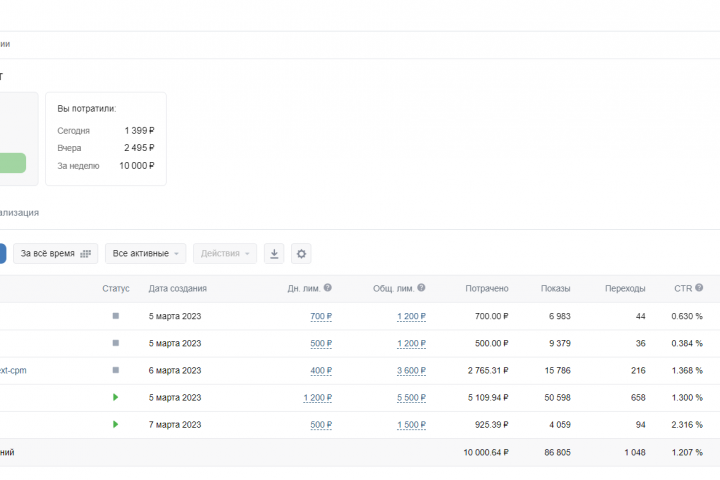Select total clicks 1 048
The image size is (720, 480).
click(635, 452)
